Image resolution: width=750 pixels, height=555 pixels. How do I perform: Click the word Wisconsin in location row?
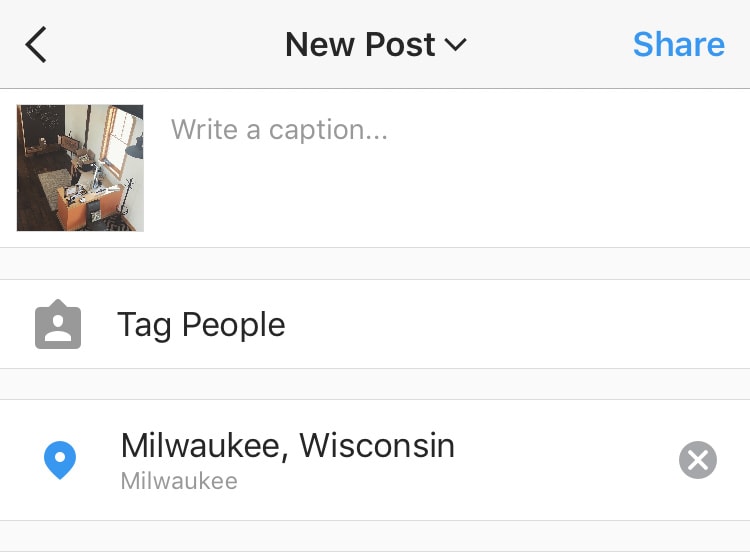[377, 445]
